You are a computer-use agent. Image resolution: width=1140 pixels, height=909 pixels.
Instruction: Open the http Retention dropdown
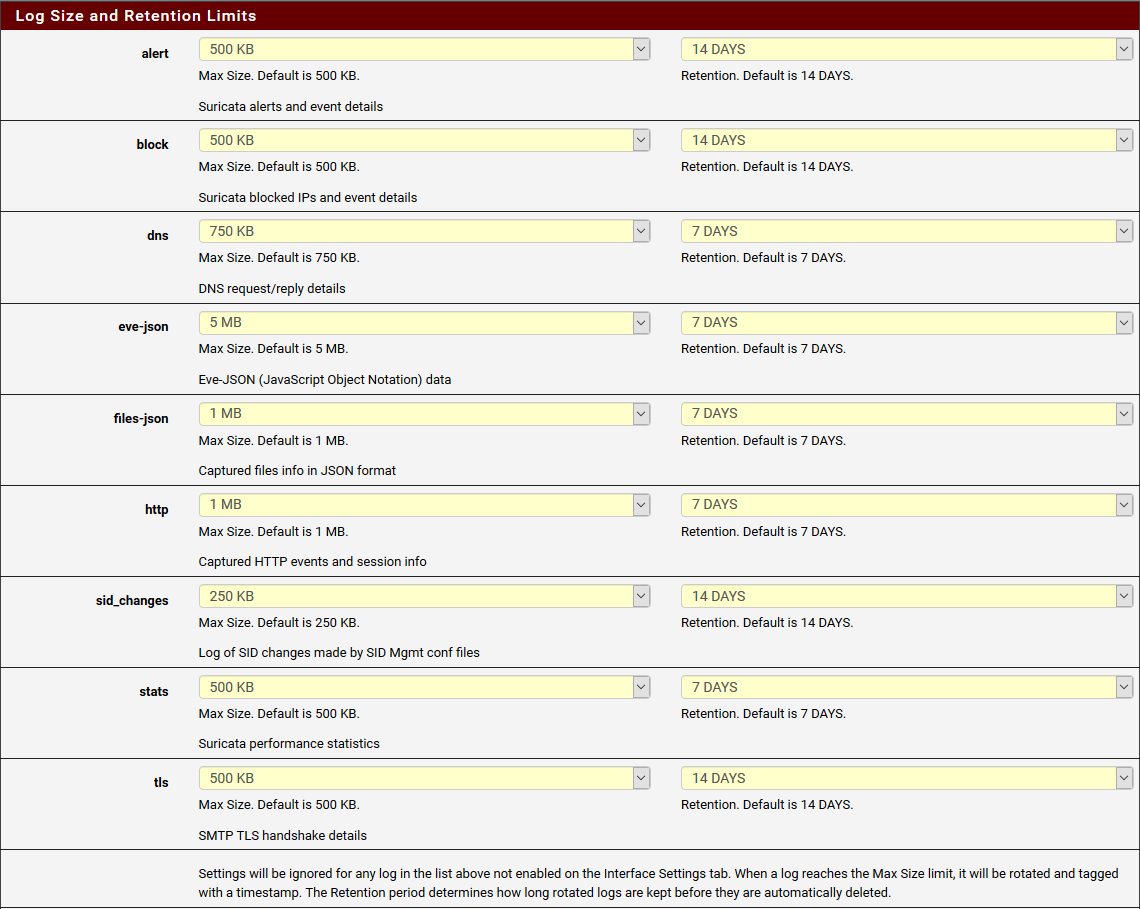pos(906,504)
